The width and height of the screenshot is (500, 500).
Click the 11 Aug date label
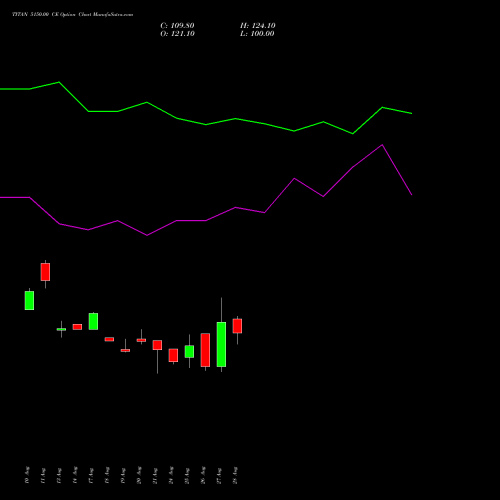pos(43,475)
